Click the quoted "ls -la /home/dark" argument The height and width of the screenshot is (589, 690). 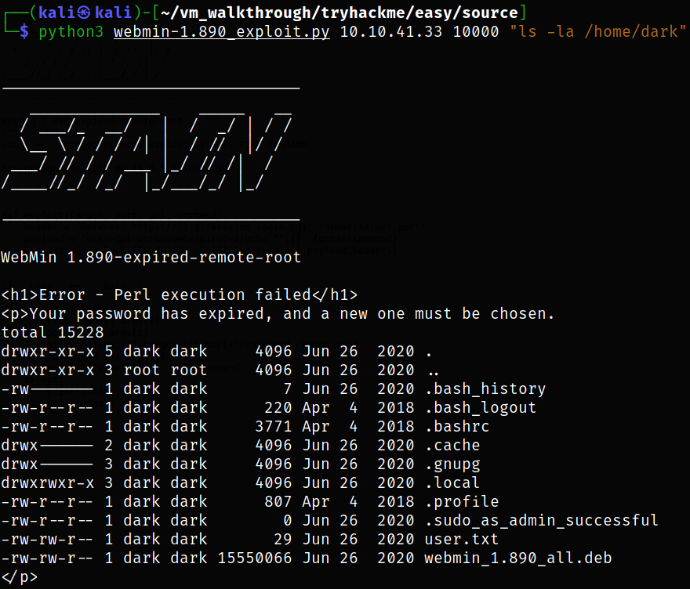tap(598, 32)
